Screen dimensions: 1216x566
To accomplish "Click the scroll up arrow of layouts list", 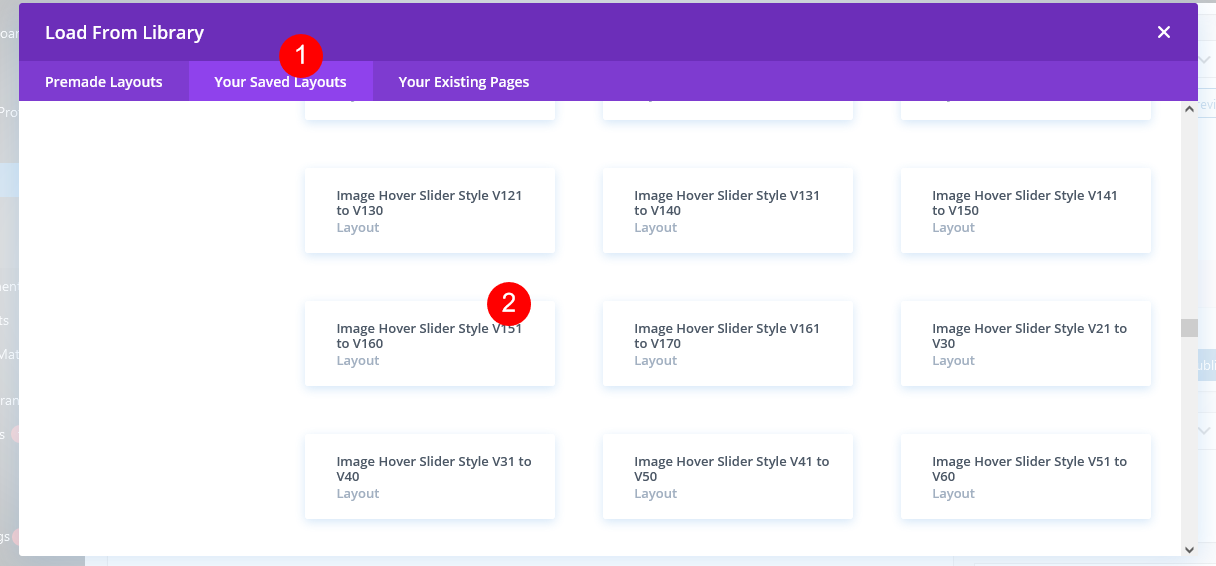I will point(1189,109).
